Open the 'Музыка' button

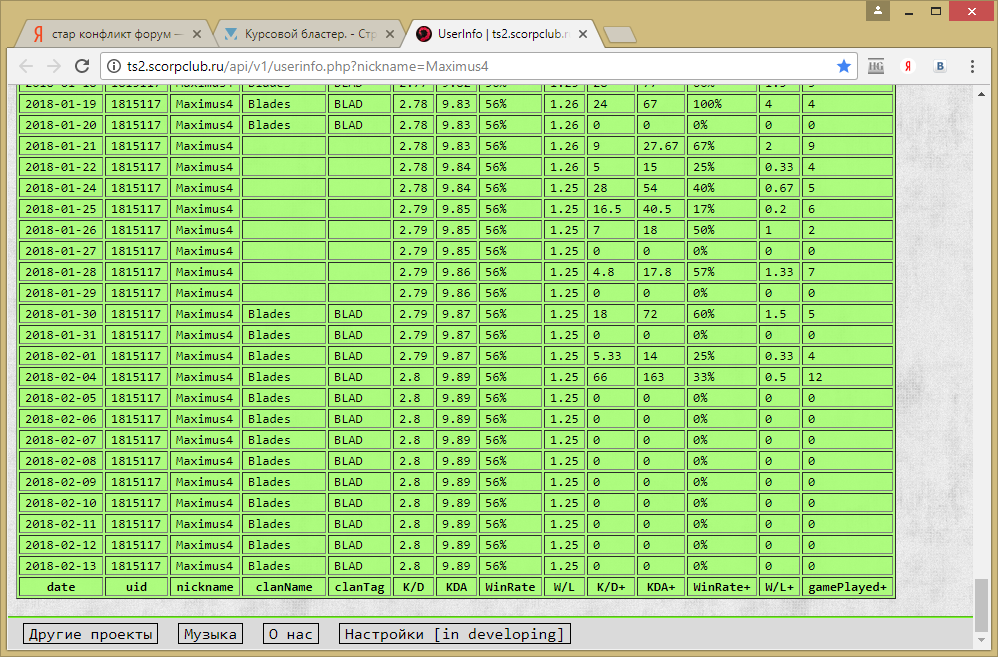coord(210,634)
